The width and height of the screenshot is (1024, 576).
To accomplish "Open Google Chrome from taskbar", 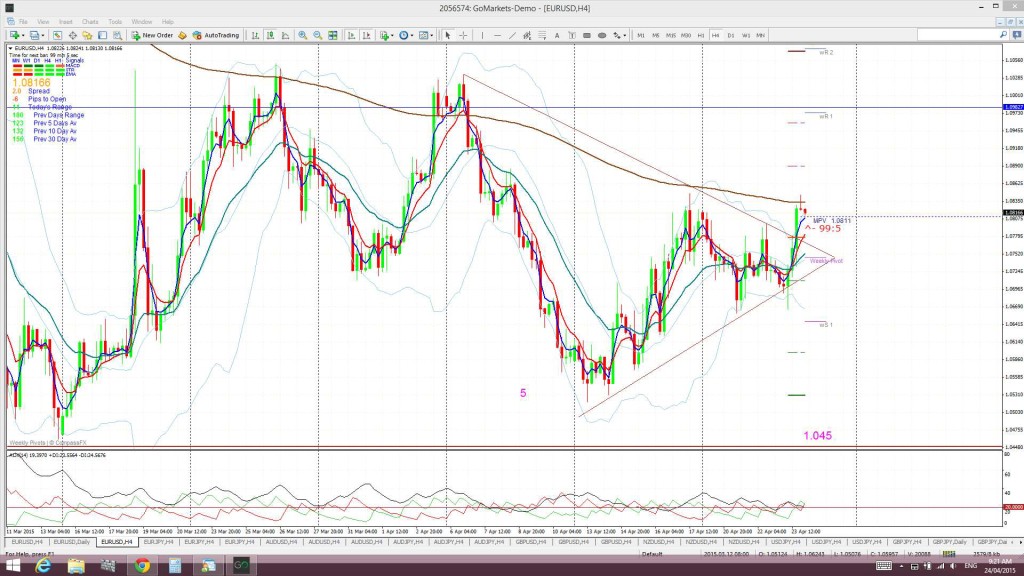I will point(142,566).
